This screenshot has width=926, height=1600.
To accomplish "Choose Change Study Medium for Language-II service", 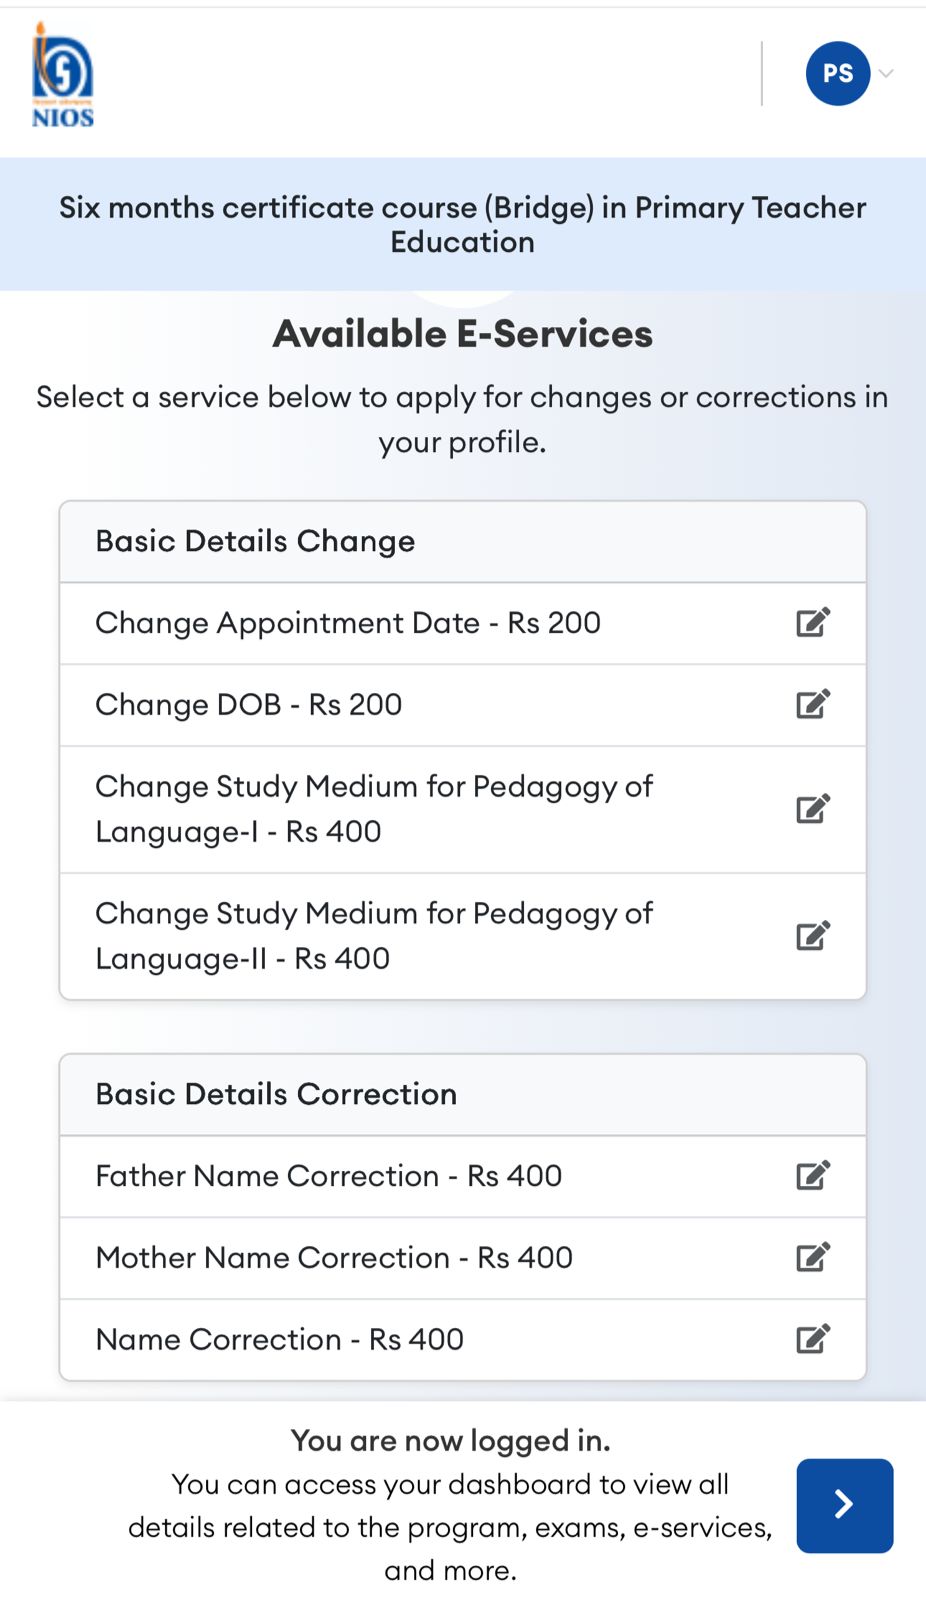I will tap(374, 936).
